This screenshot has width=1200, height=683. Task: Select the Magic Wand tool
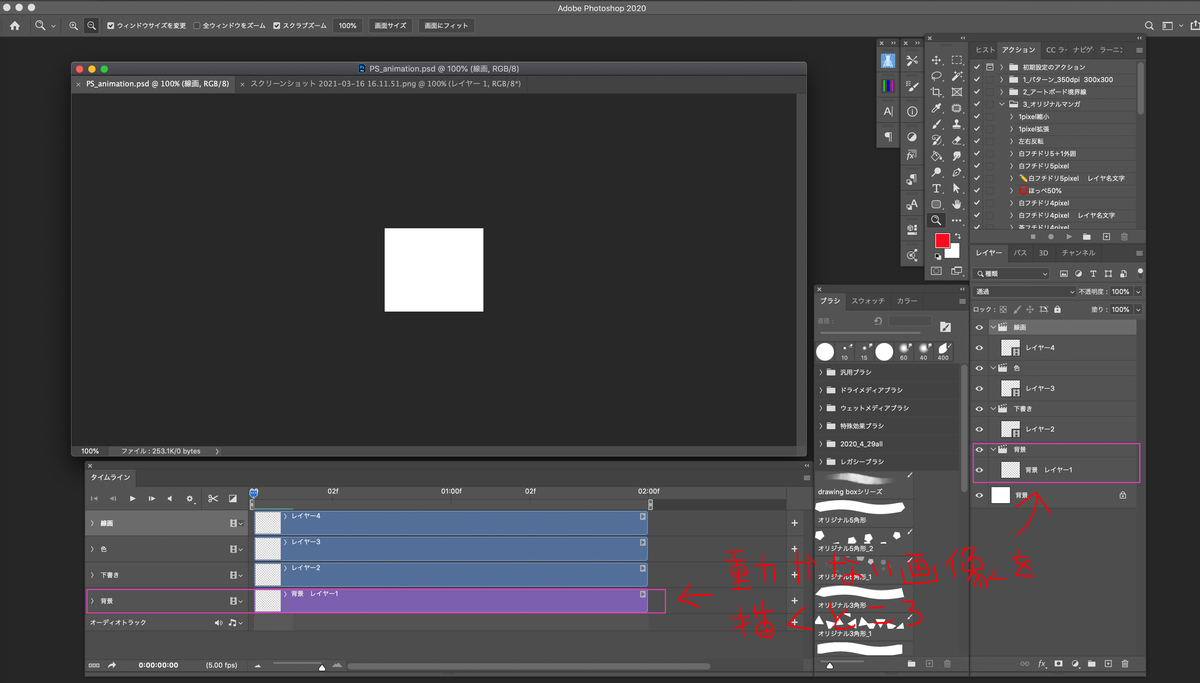pyautogui.click(x=957, y=76)
